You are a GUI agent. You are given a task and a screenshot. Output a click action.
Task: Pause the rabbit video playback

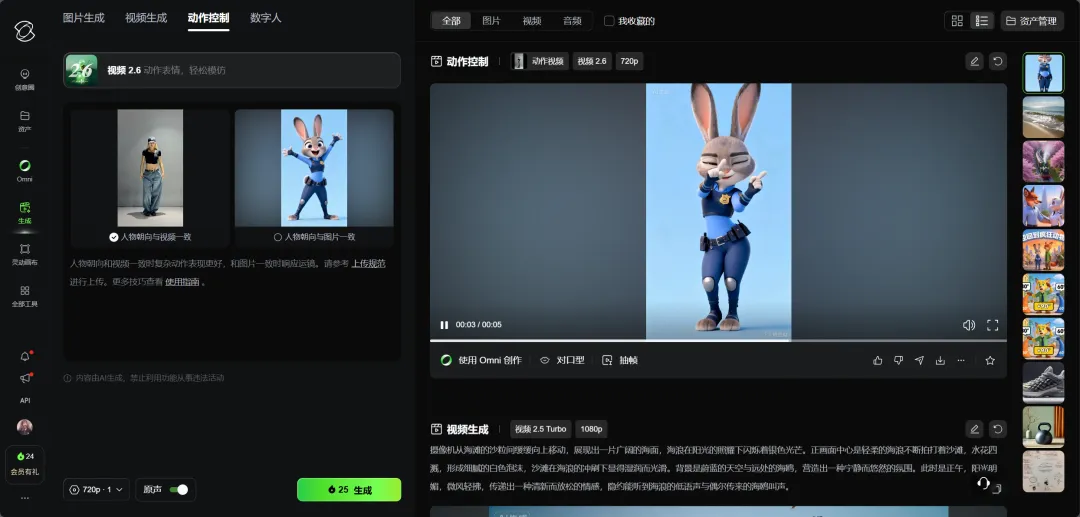click(444, 325)
